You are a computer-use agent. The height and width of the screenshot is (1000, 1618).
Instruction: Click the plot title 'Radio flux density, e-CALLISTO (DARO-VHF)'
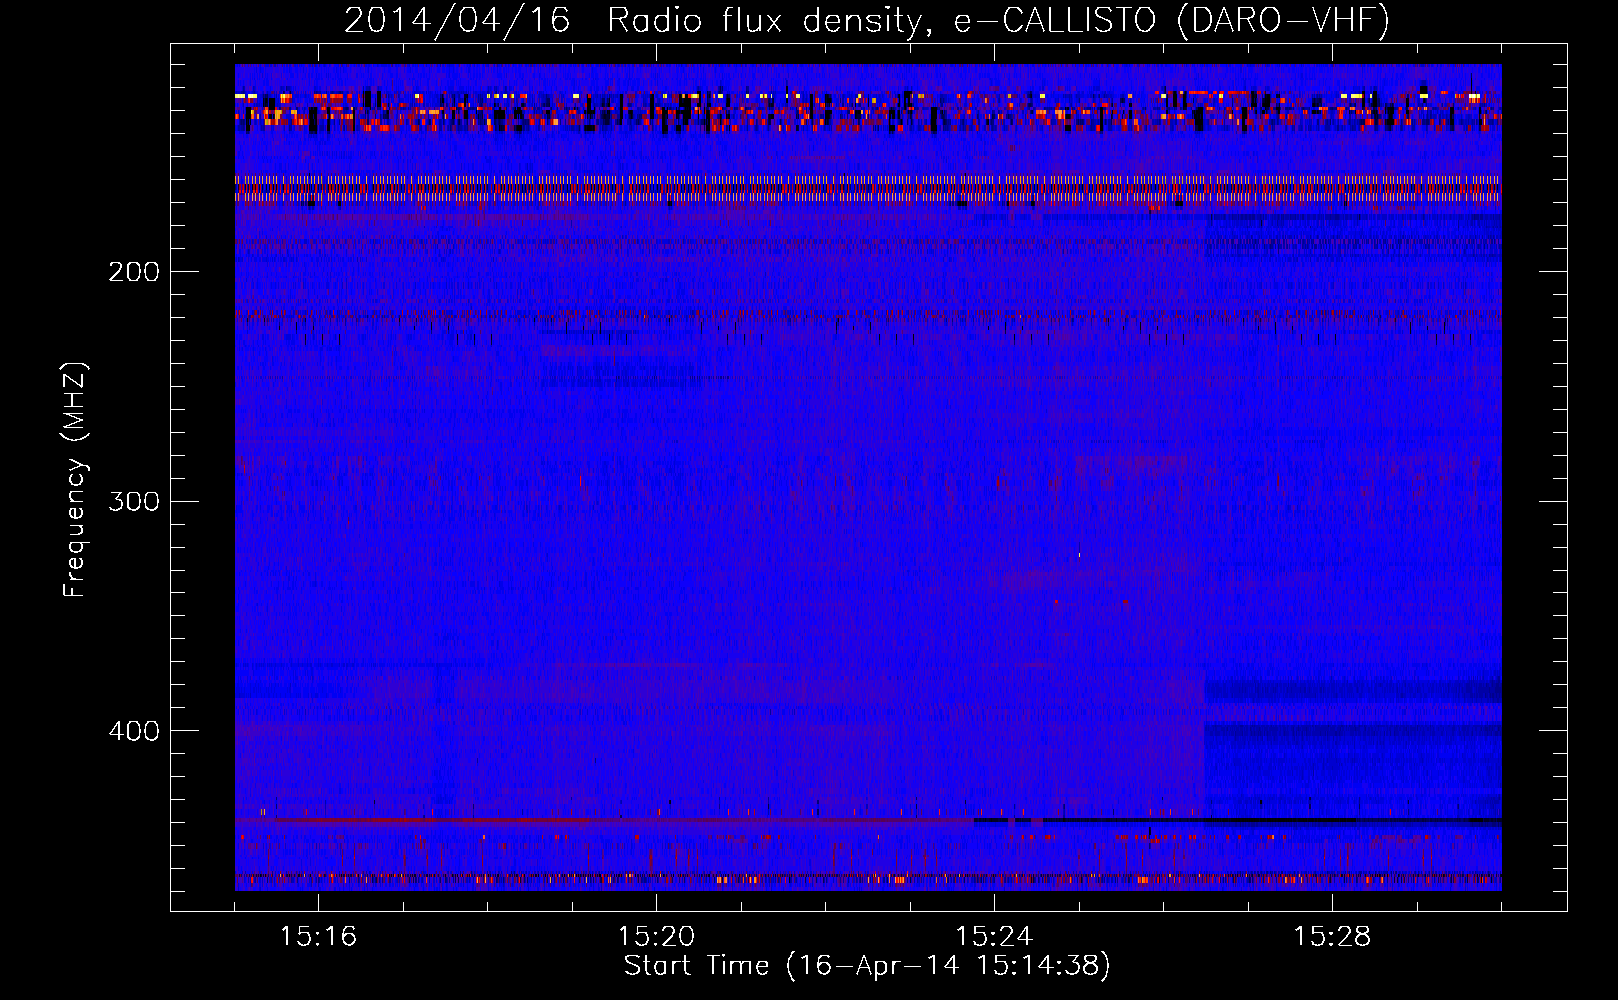click(998, 21)
